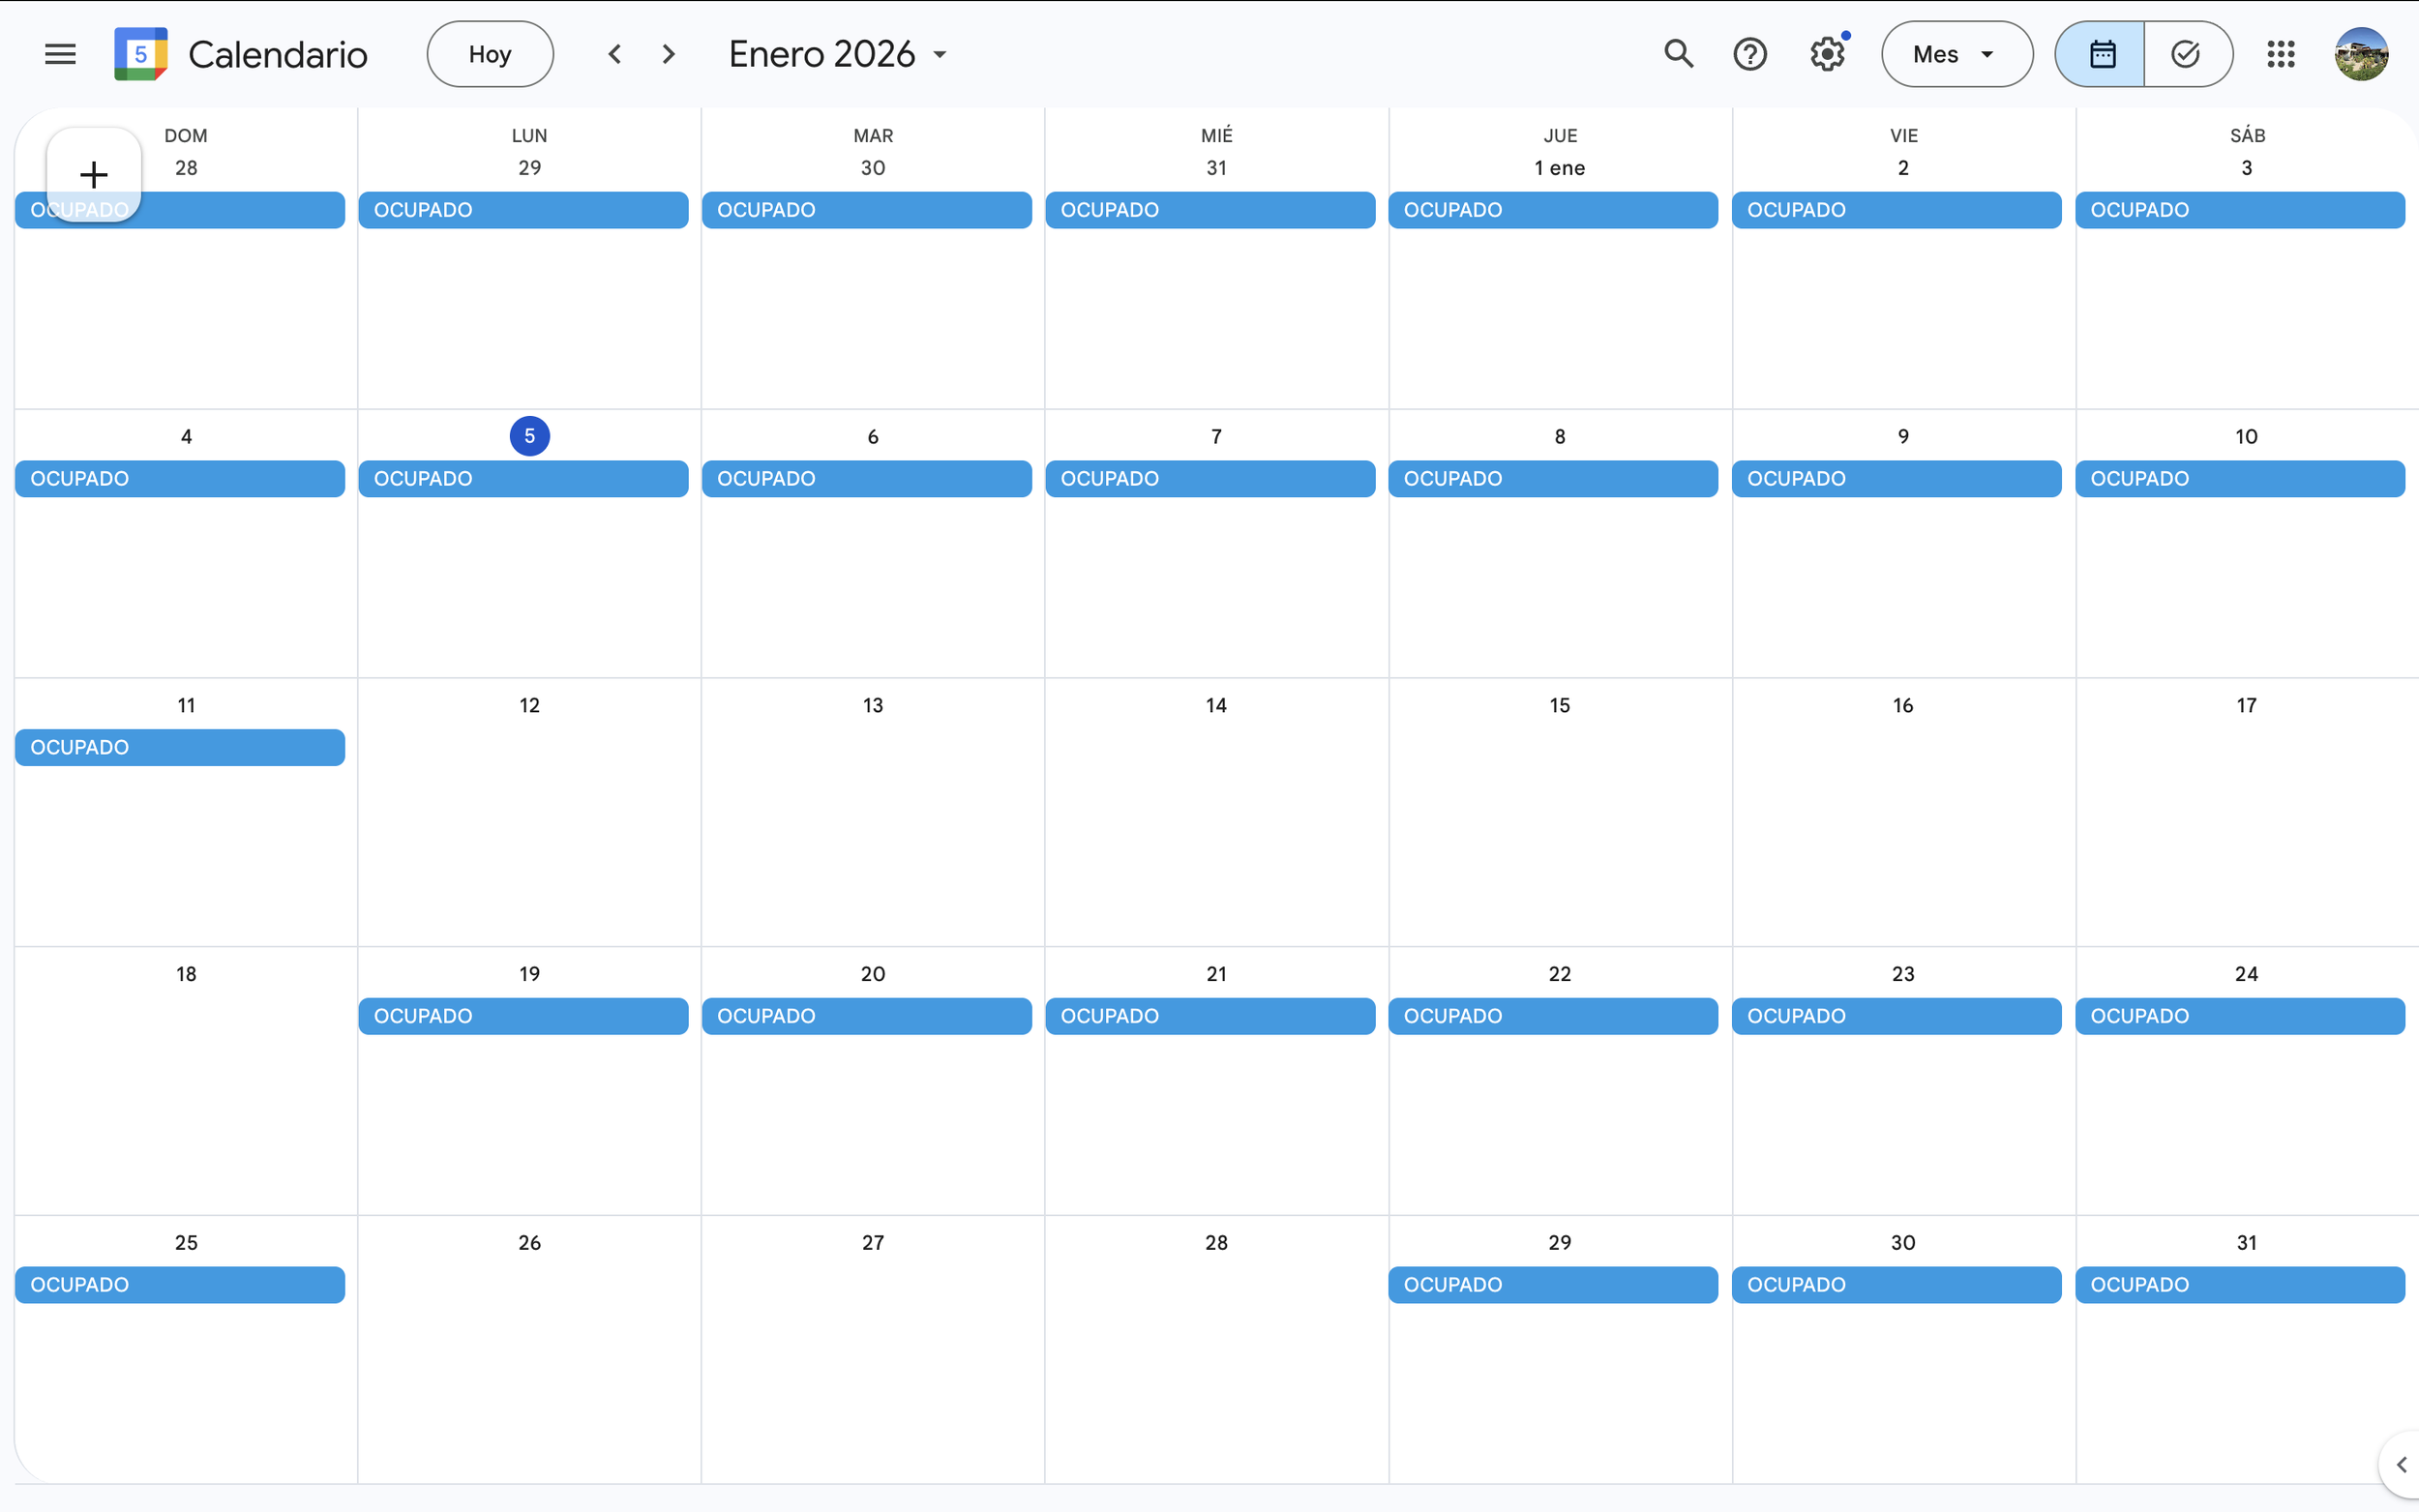This screenshot has height=1512, width=2419.
Task: Open OCUPADO event on January 5
Action: click(523, 479)
